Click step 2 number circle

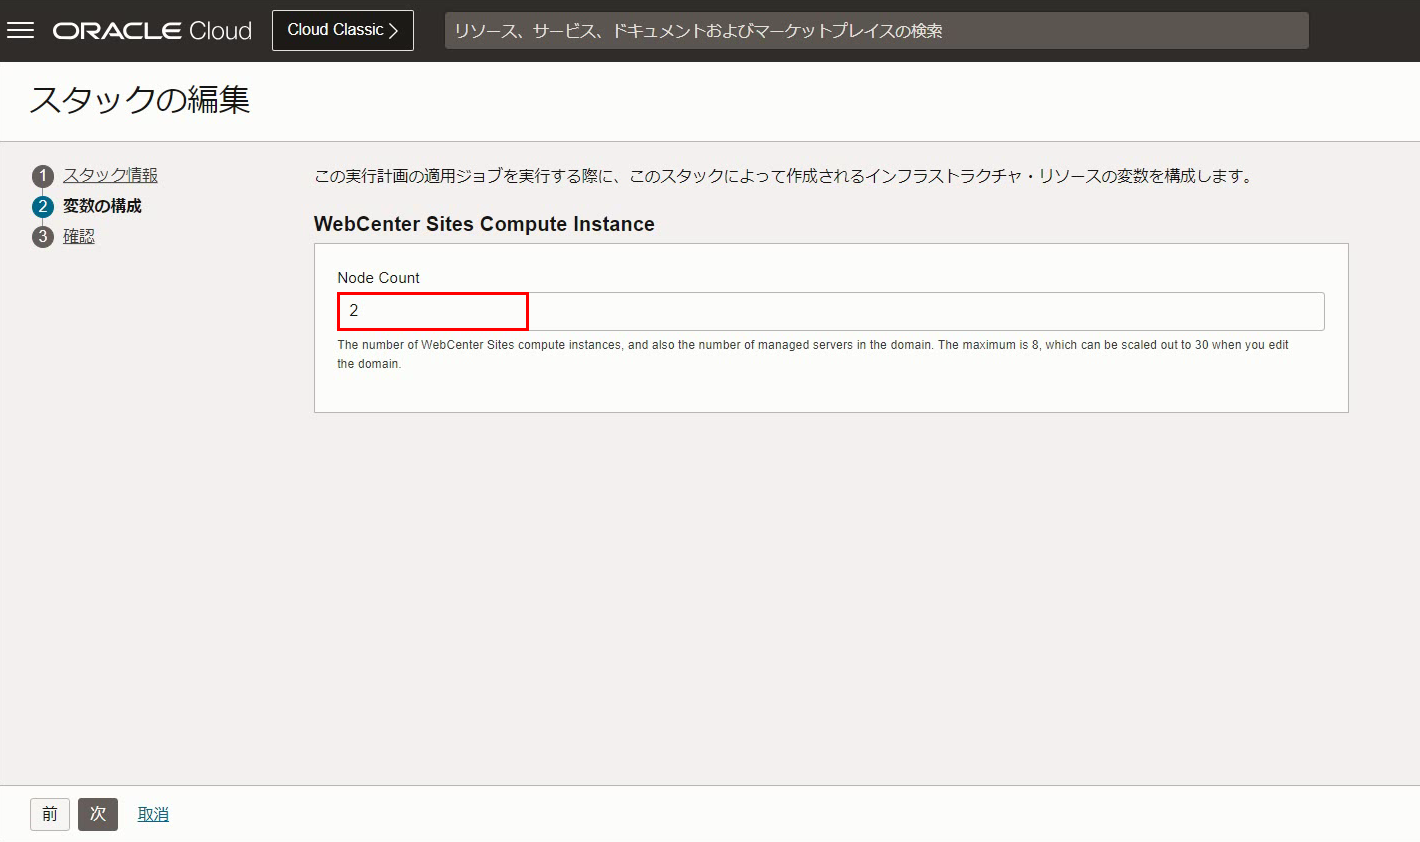[x=42, y=207]
